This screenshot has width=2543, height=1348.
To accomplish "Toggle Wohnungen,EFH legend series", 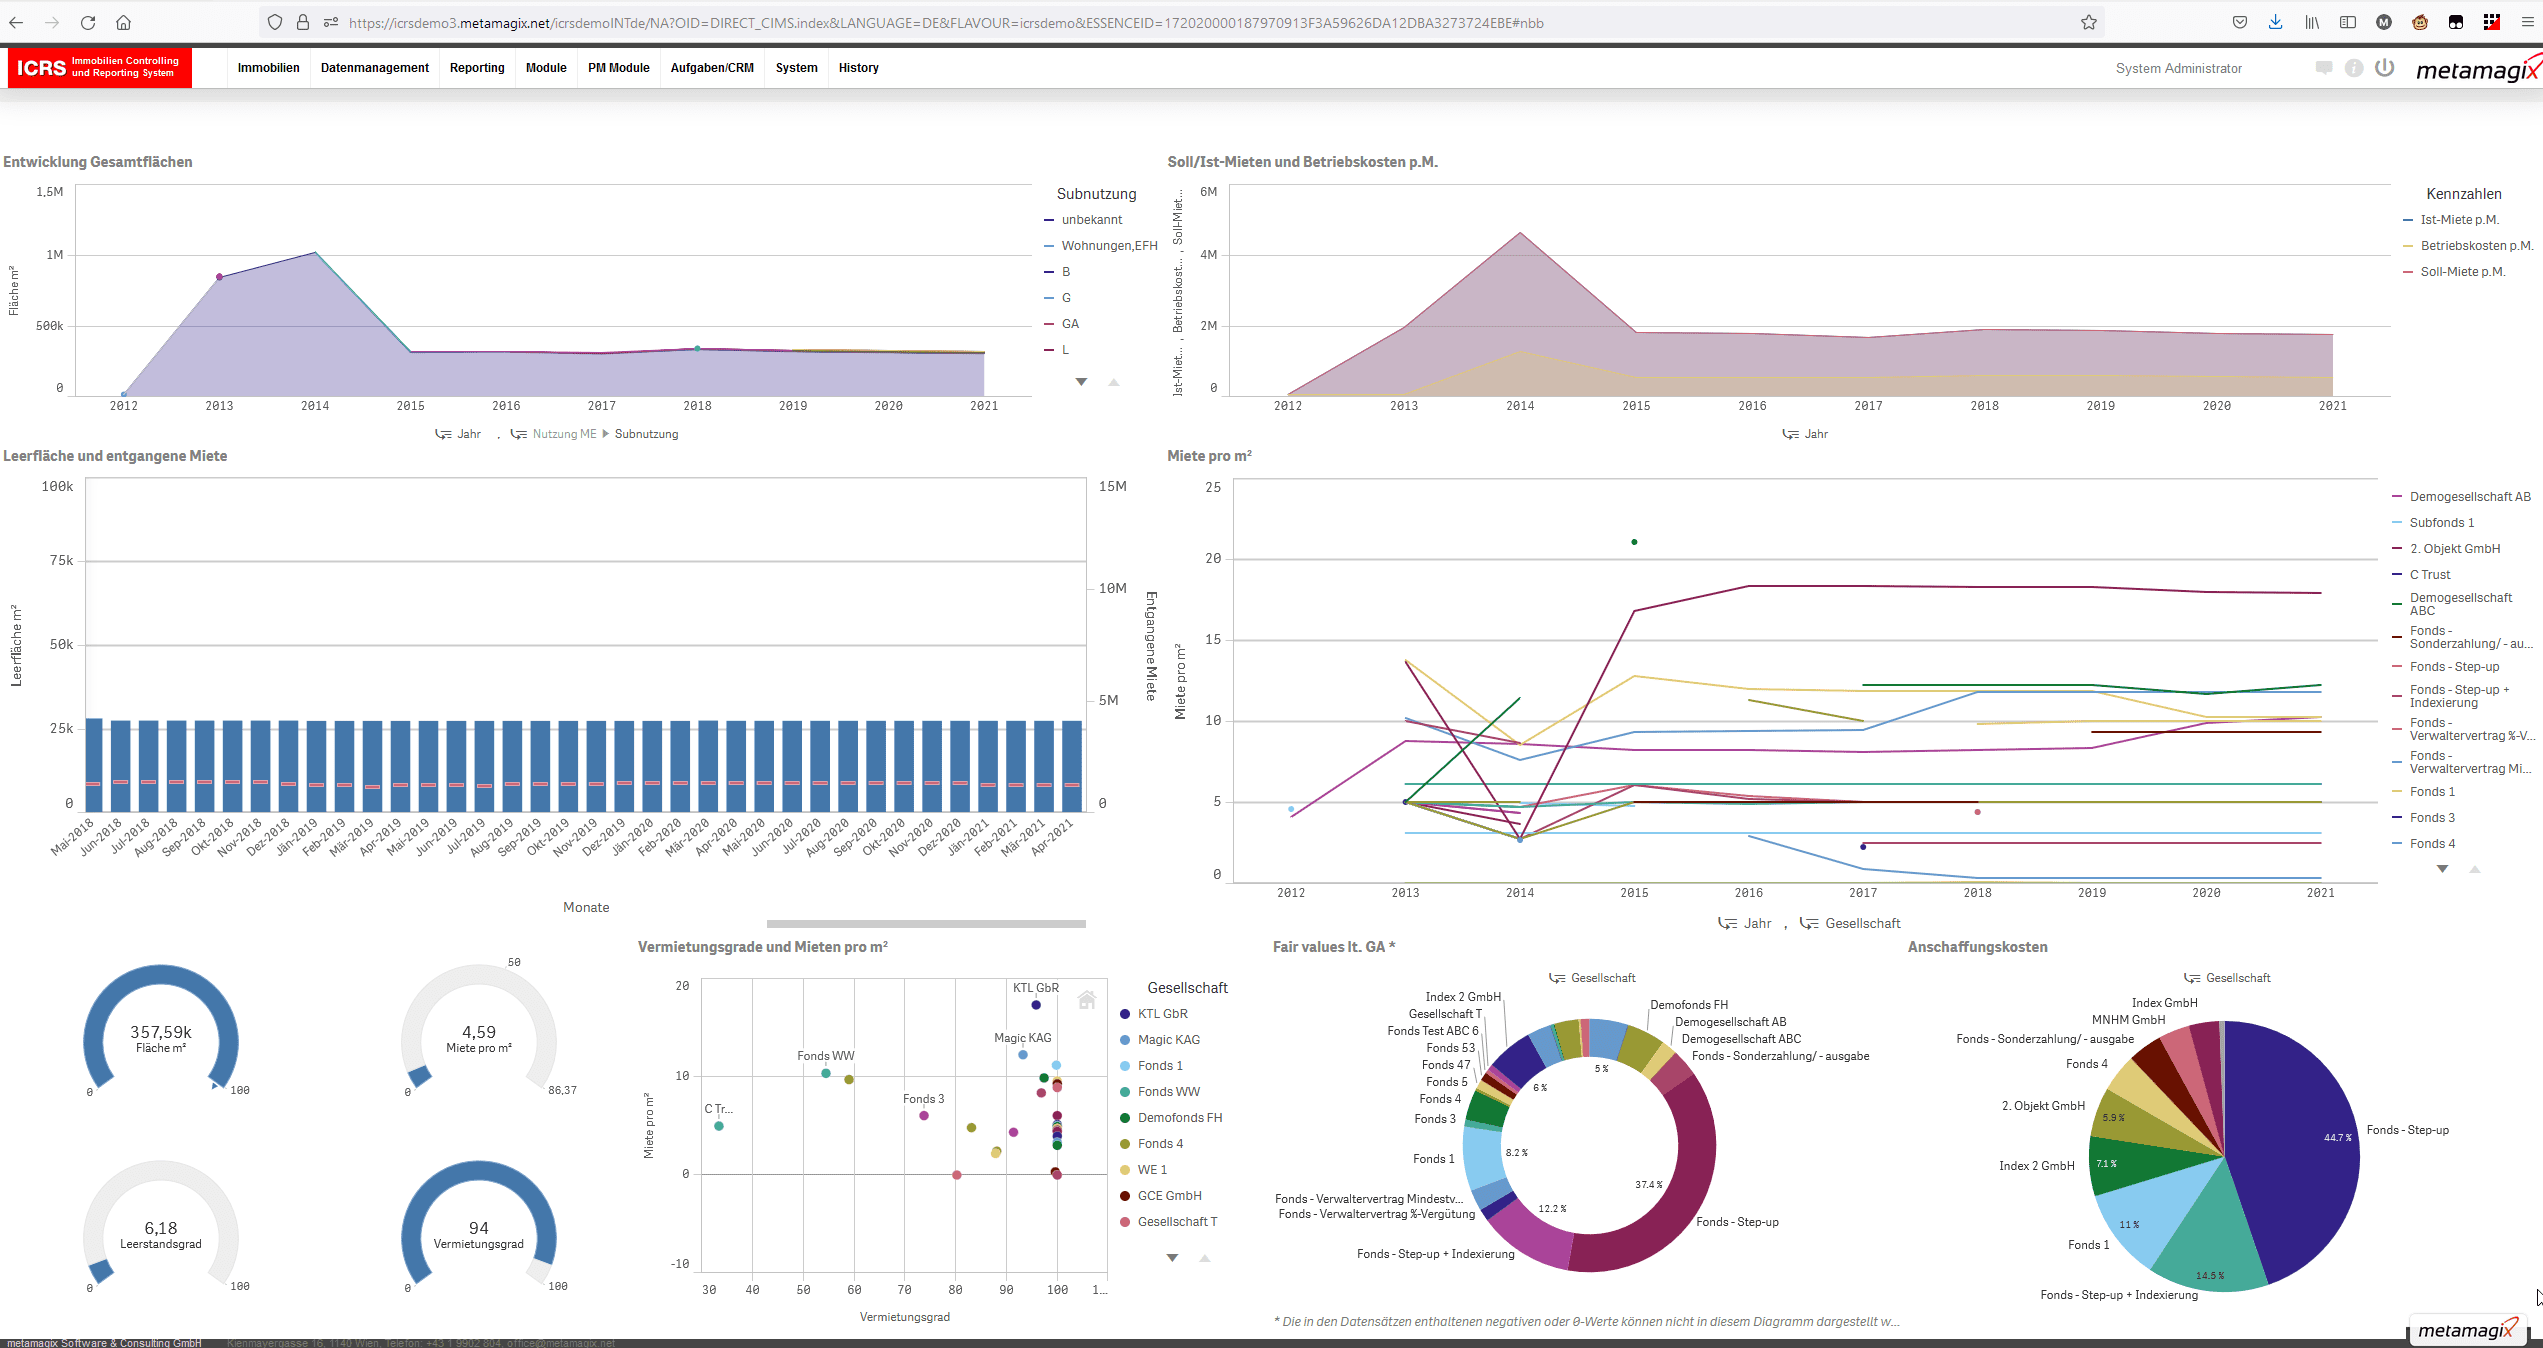I will [x=1108, y=246].
